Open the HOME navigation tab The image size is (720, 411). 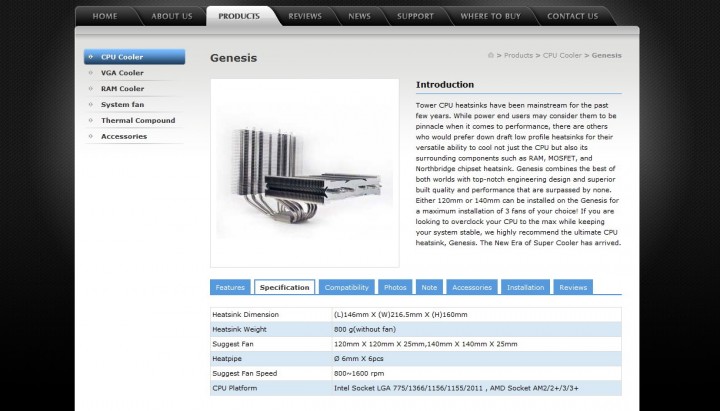(x=105, y=16)
